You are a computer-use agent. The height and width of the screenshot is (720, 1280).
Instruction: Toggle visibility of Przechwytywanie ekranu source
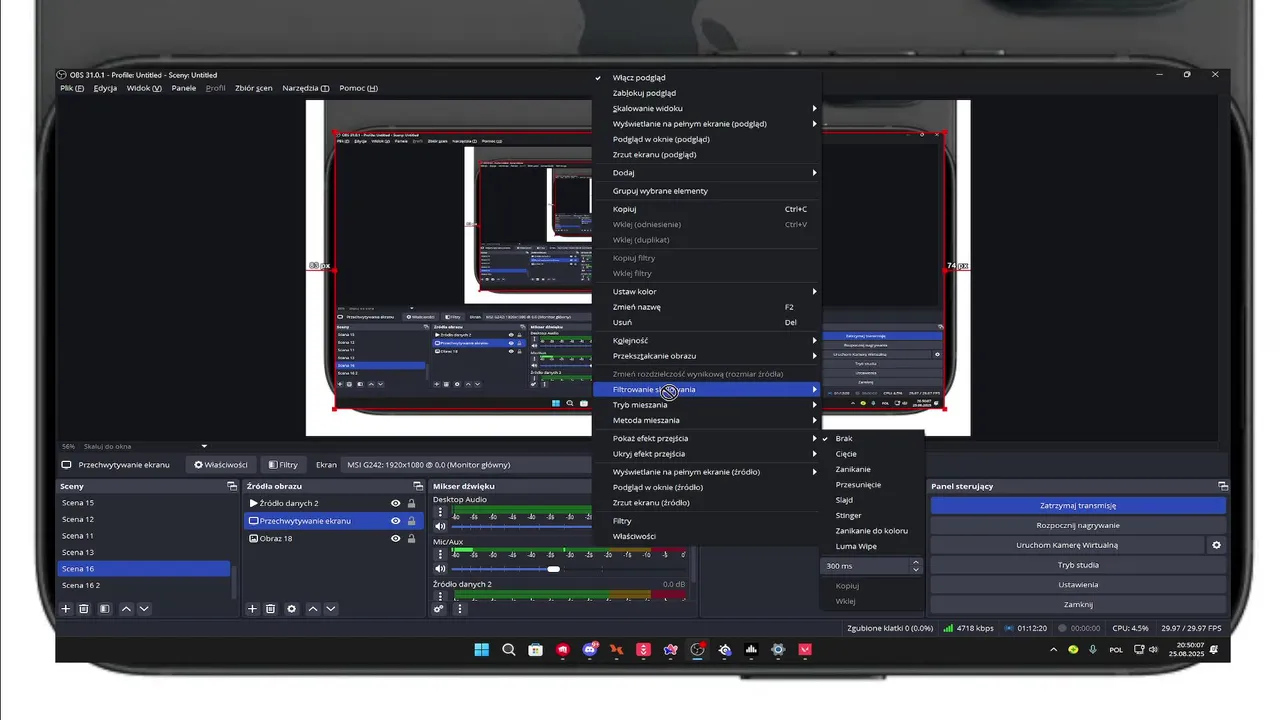396,521
